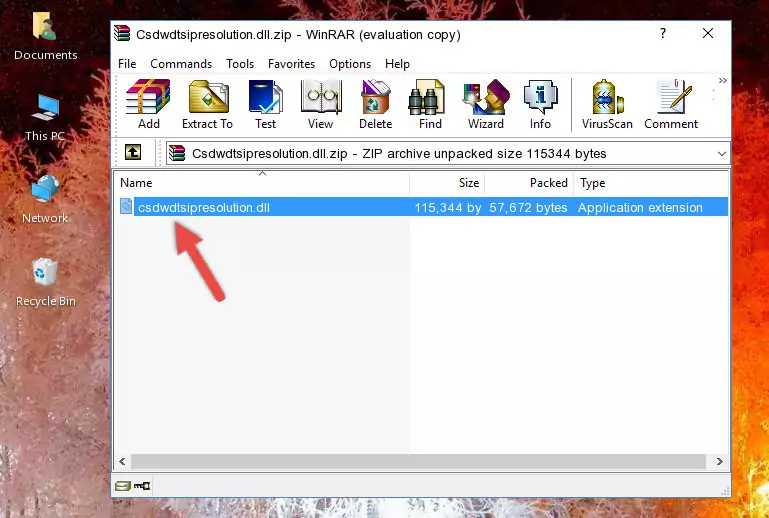
Task: Click the dll file icon in list
Action: tap(126, 207)
